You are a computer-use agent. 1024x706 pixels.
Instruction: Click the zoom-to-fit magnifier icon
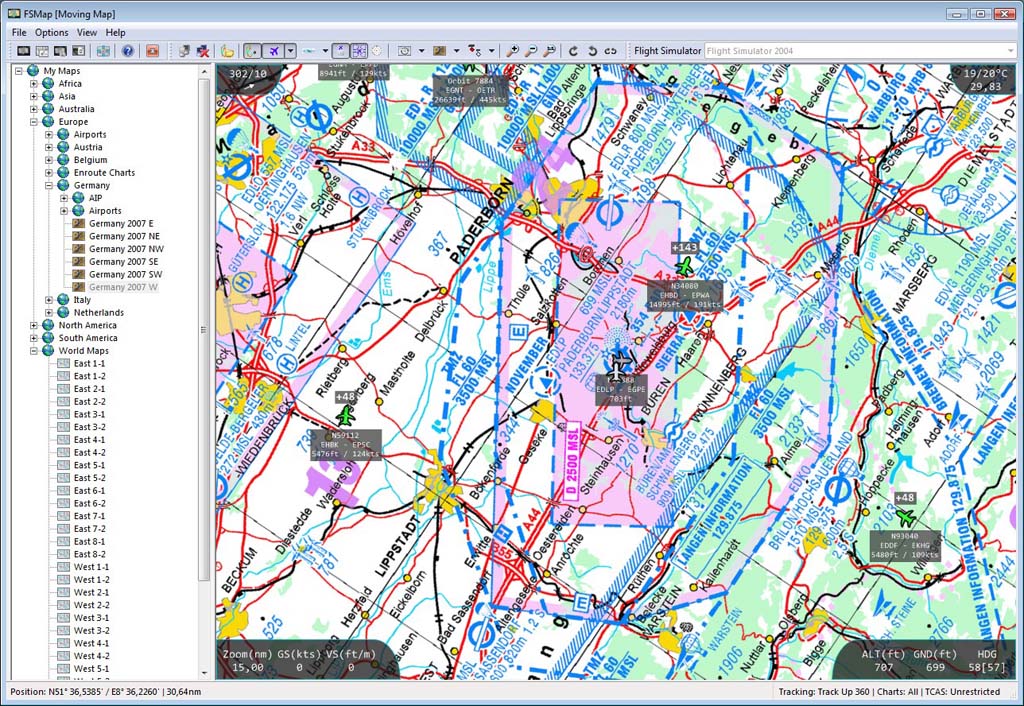[x=550, y=51]
